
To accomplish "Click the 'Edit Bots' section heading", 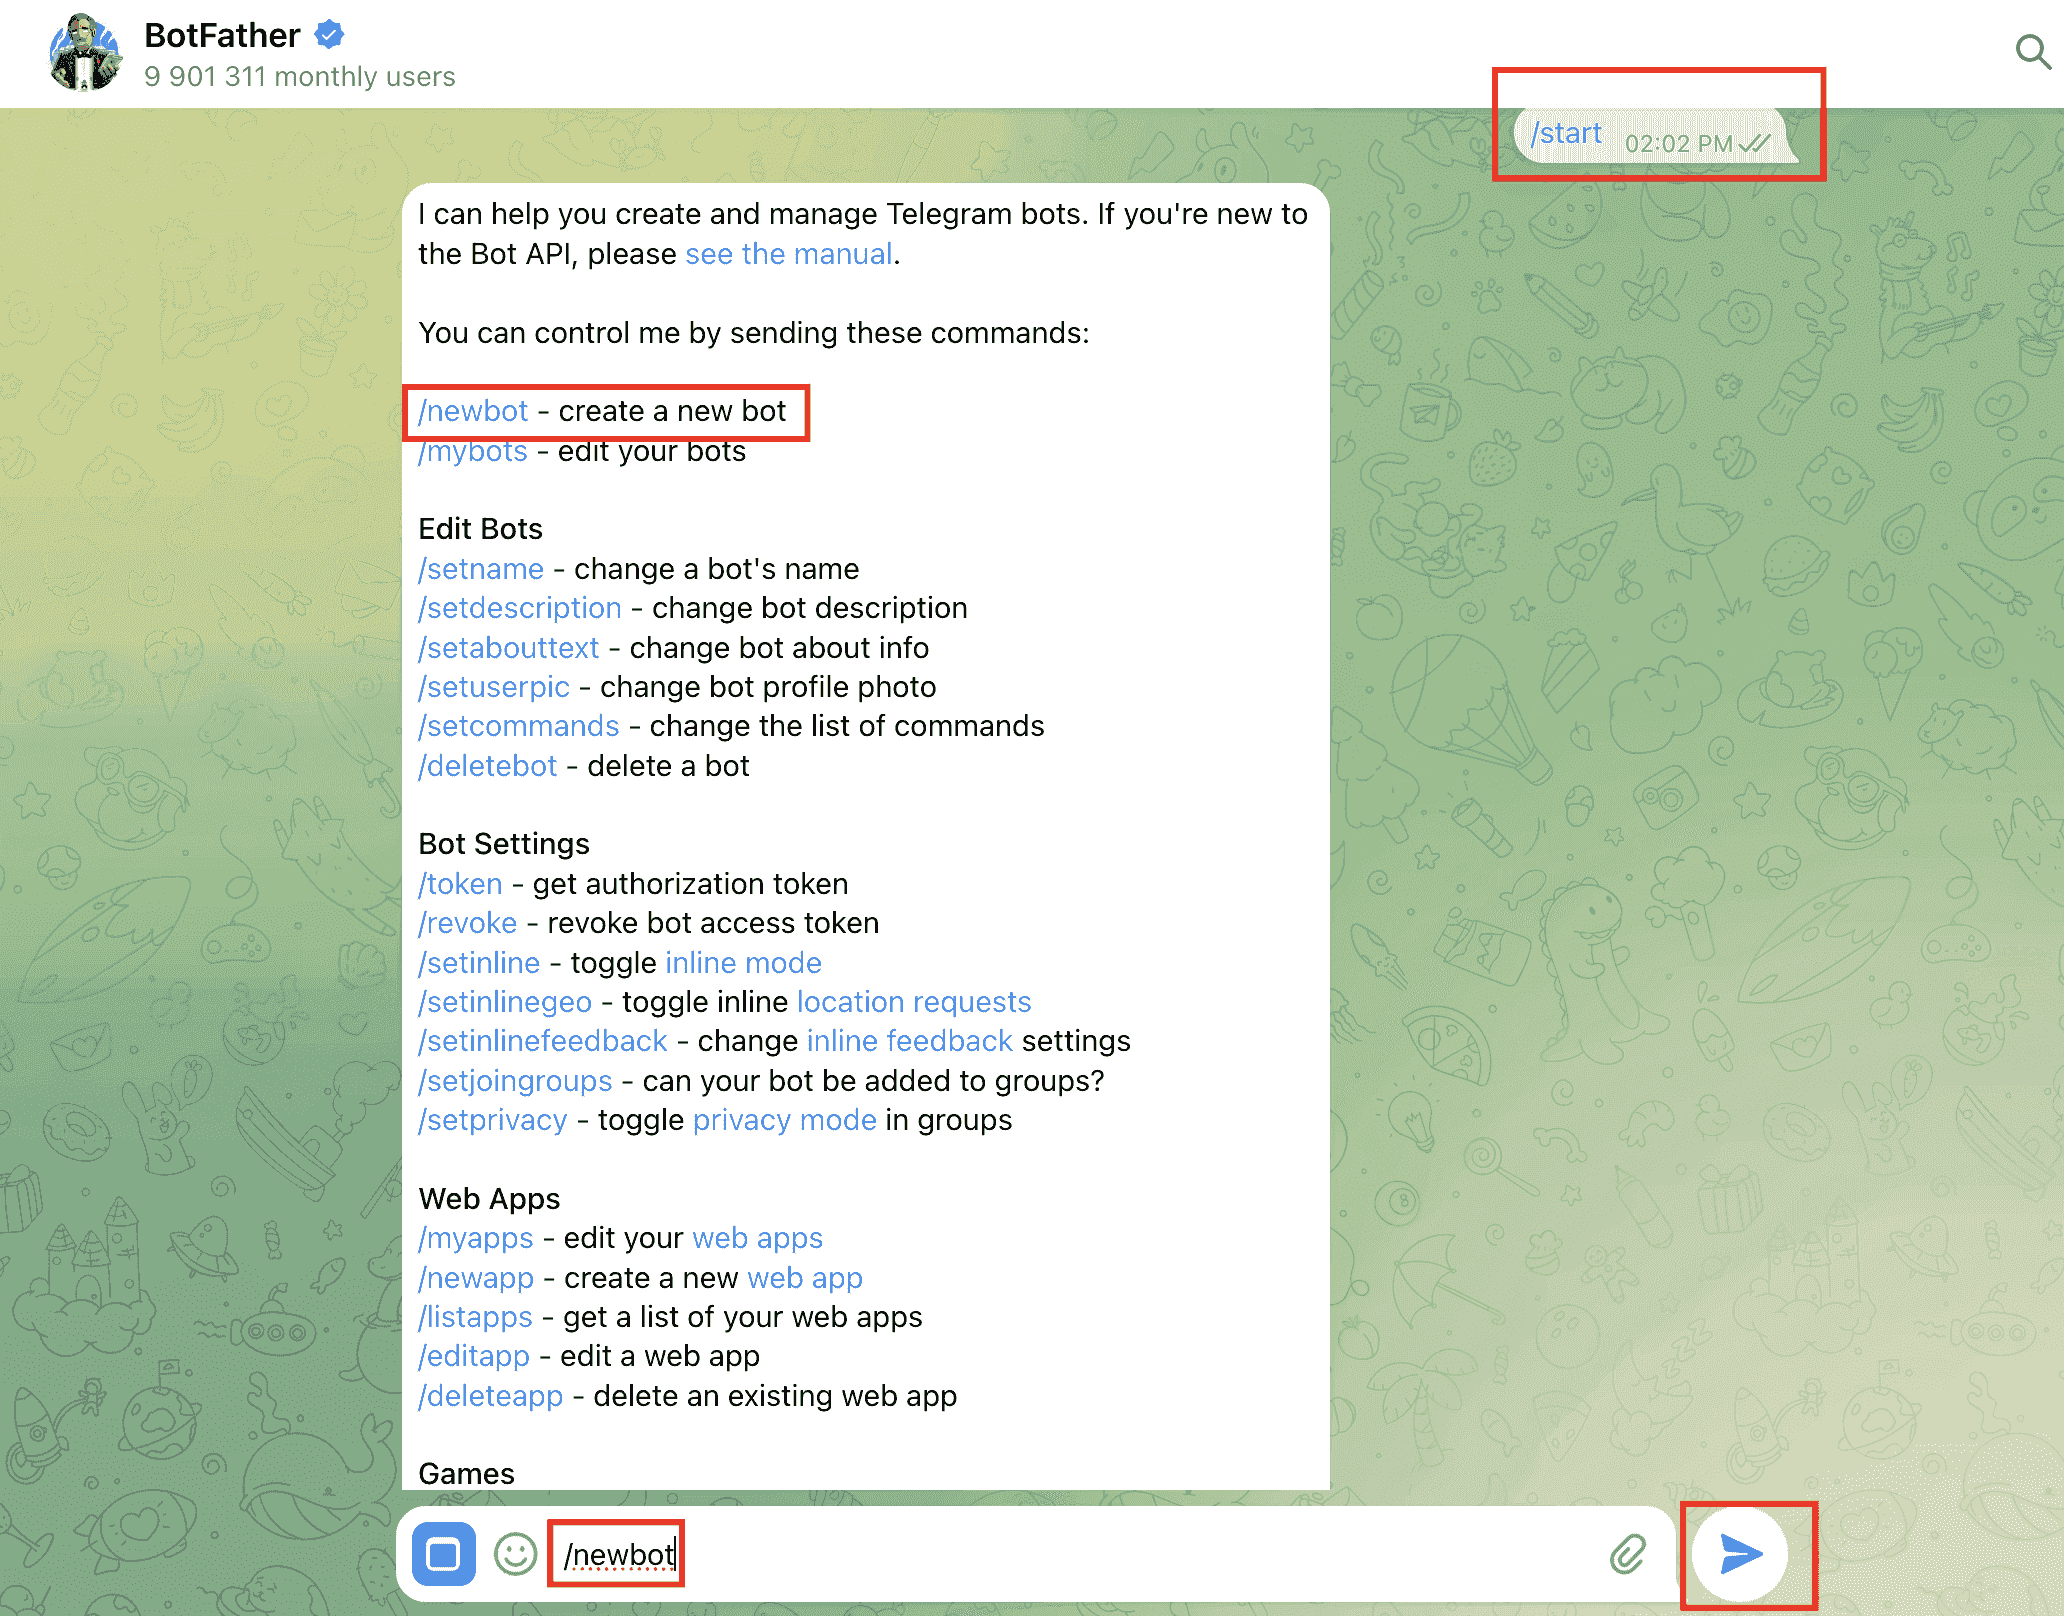I will (x=481, y=529).
